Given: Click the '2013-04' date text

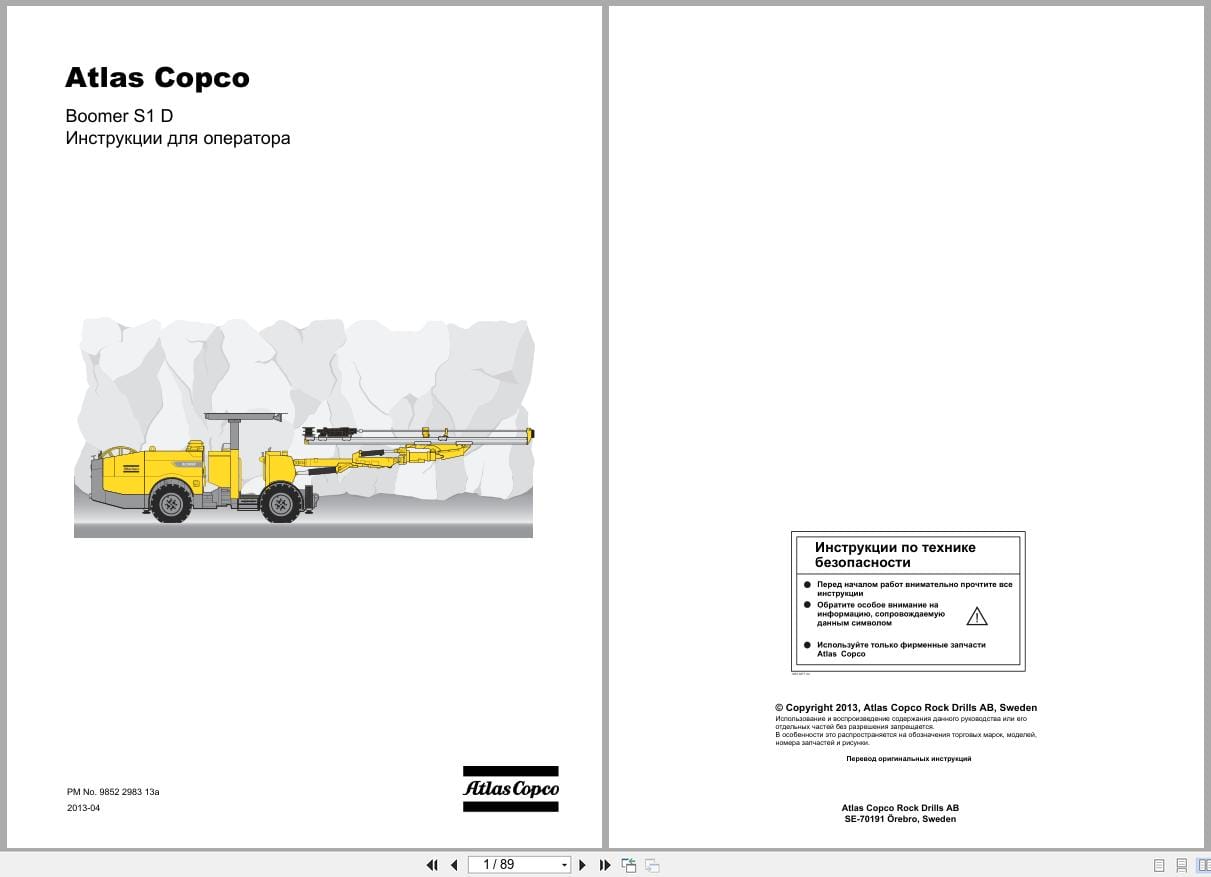Looking at the screenshot, I should (x=83, y=808).
